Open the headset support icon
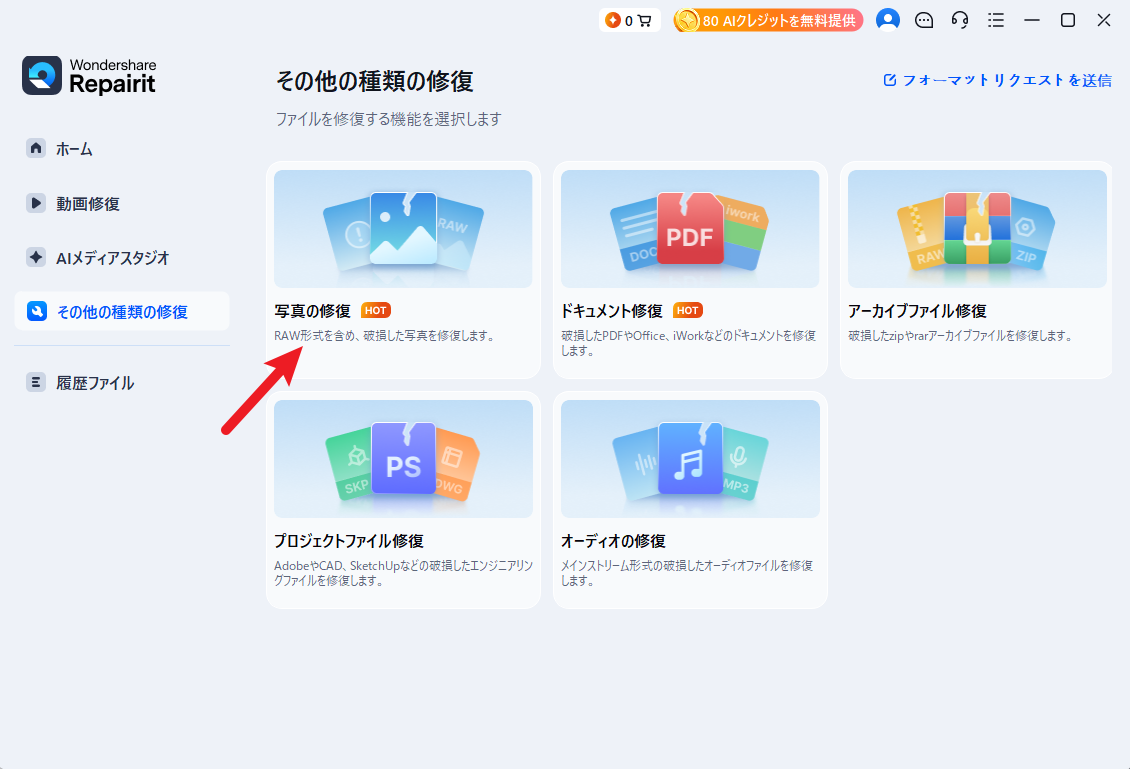1130x769 pixels. coord(960,20)
